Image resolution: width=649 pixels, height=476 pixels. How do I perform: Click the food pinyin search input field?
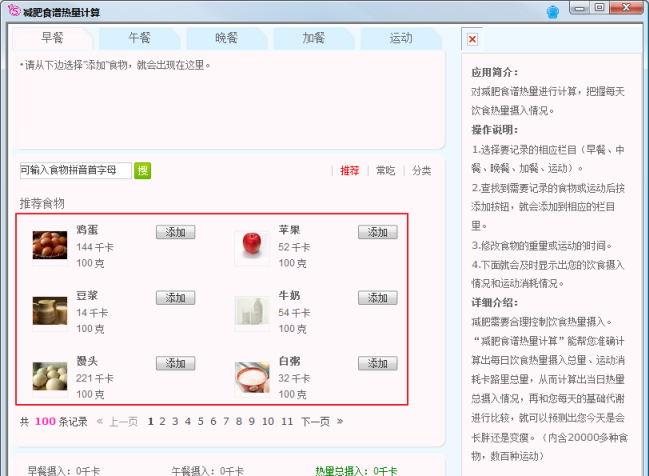tap(76, 170)
